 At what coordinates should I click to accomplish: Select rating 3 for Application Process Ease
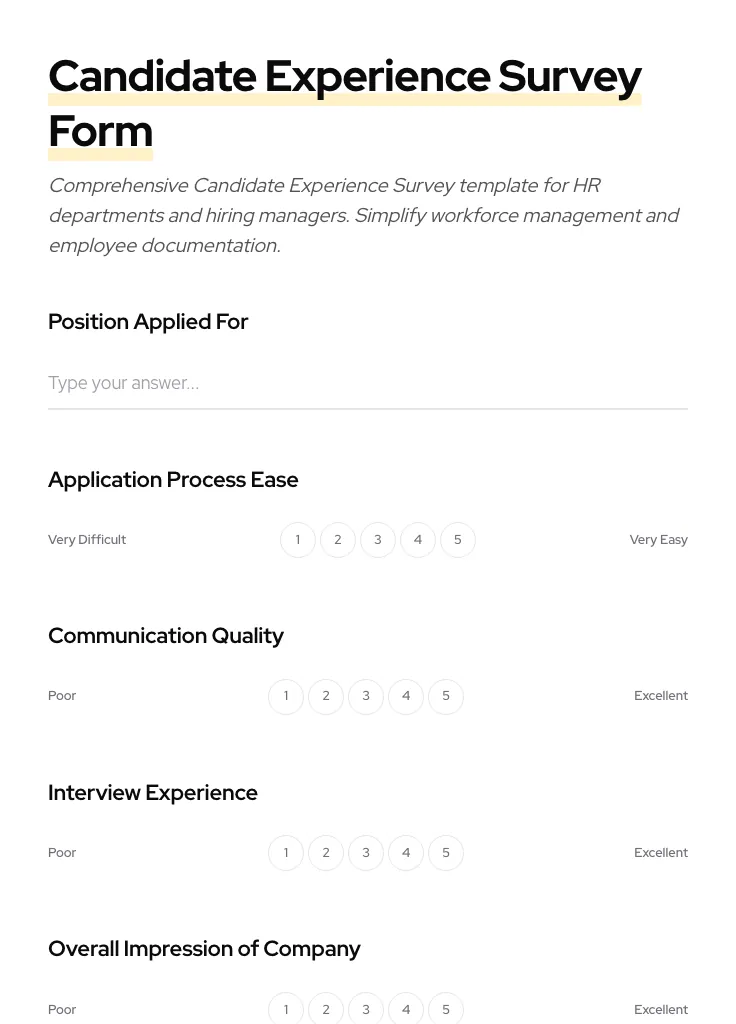point(377,539)
